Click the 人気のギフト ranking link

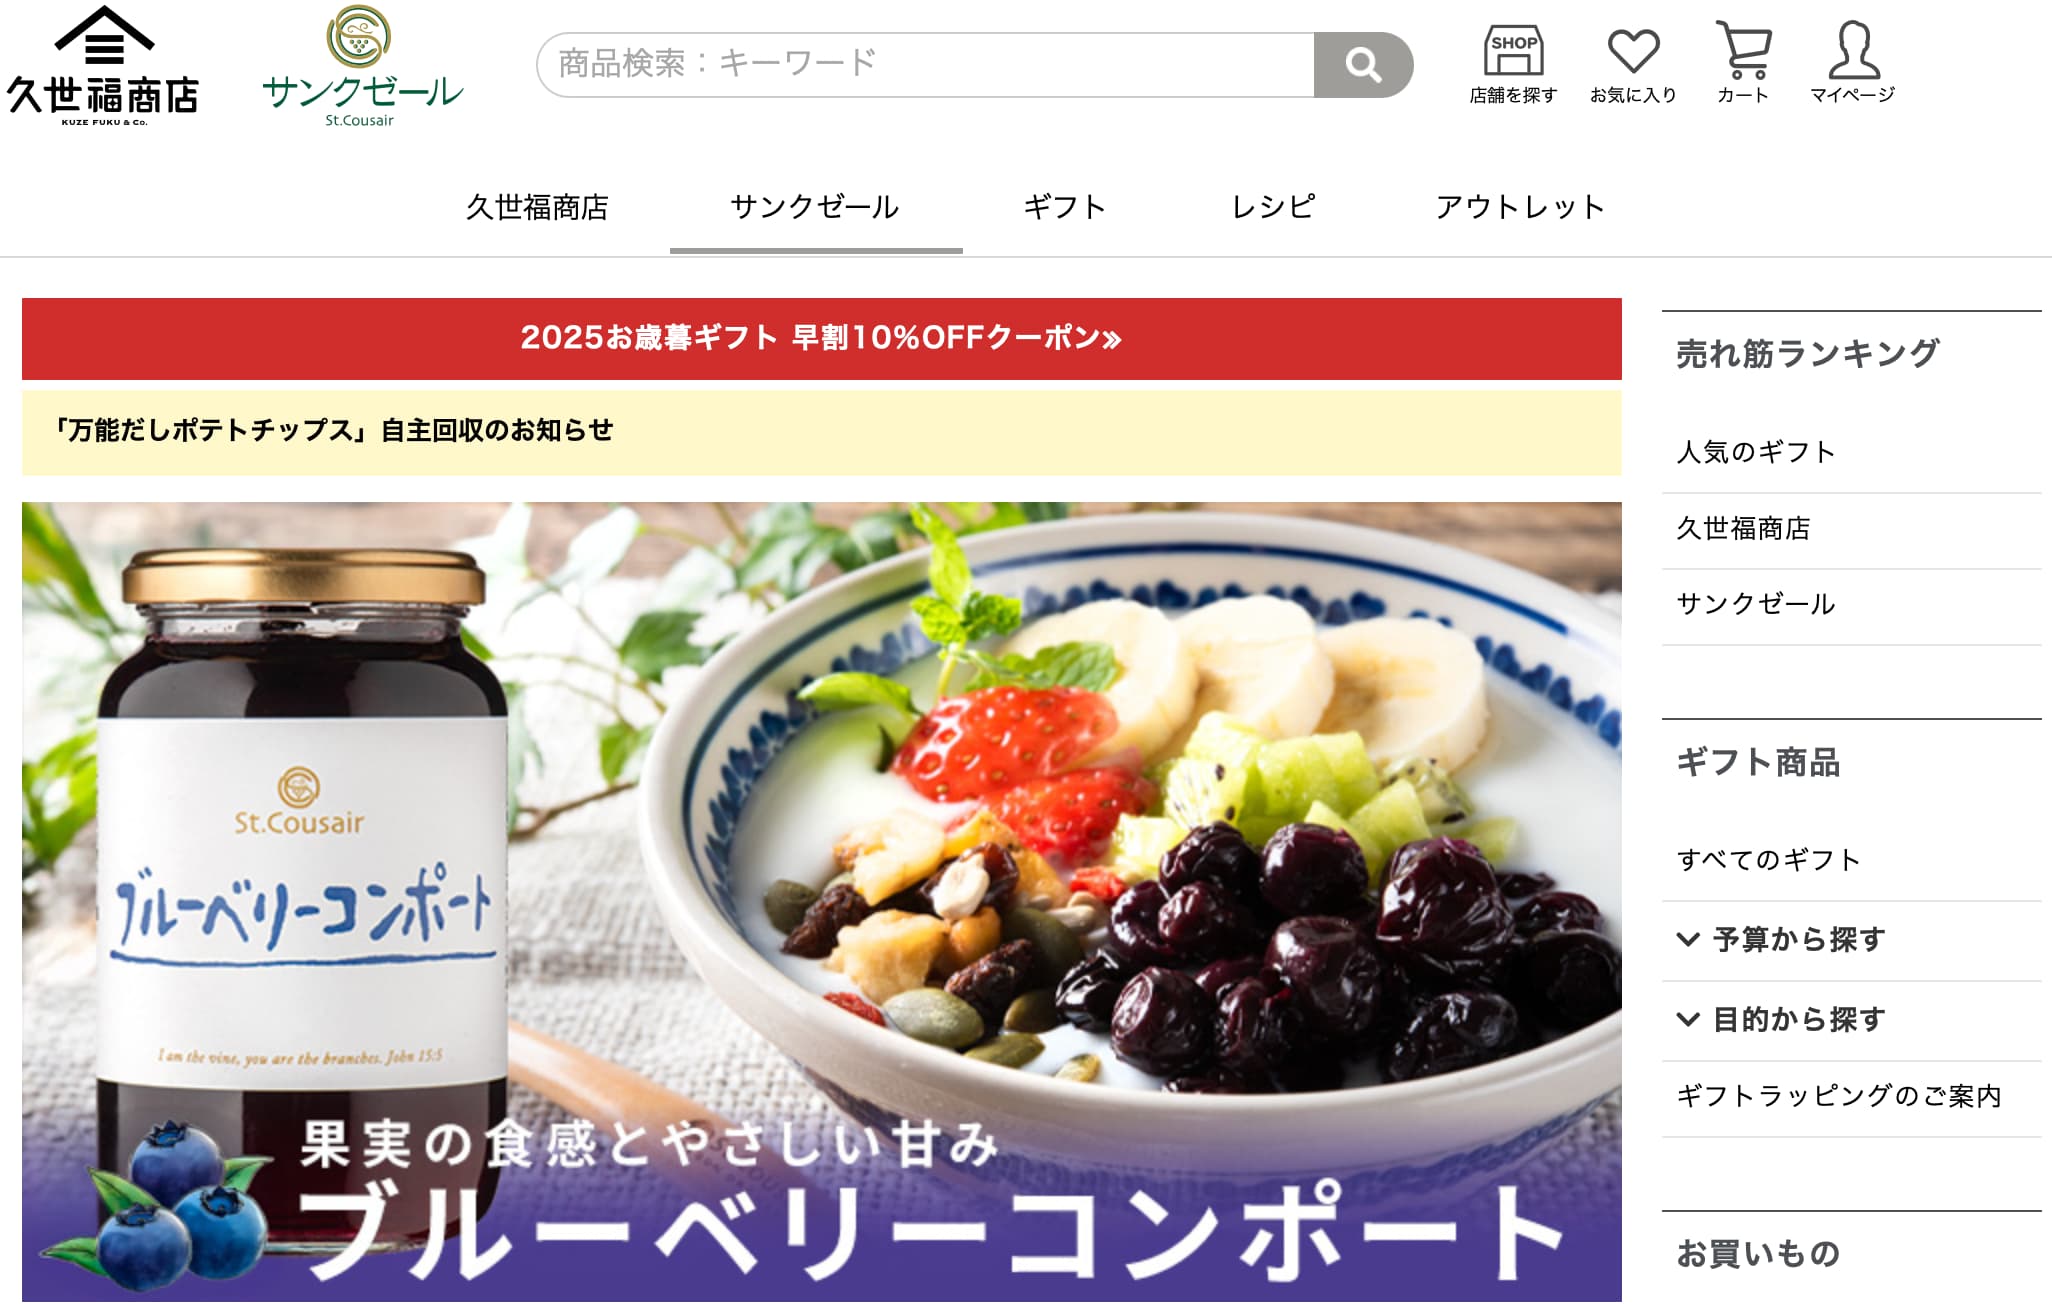[x=1756, y=452]
